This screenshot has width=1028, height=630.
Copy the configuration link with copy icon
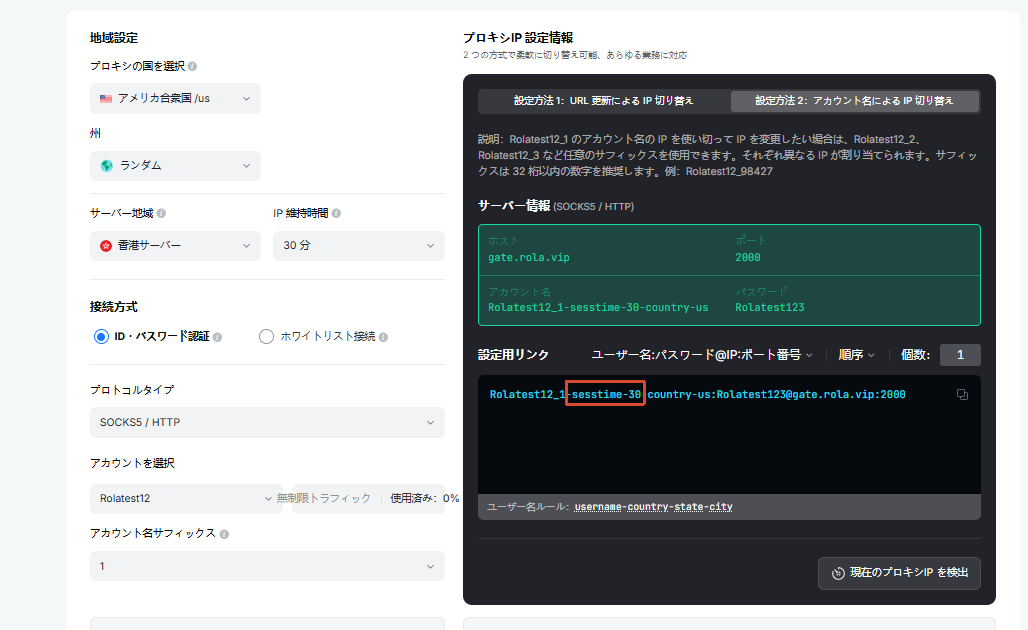coord(962,395)
